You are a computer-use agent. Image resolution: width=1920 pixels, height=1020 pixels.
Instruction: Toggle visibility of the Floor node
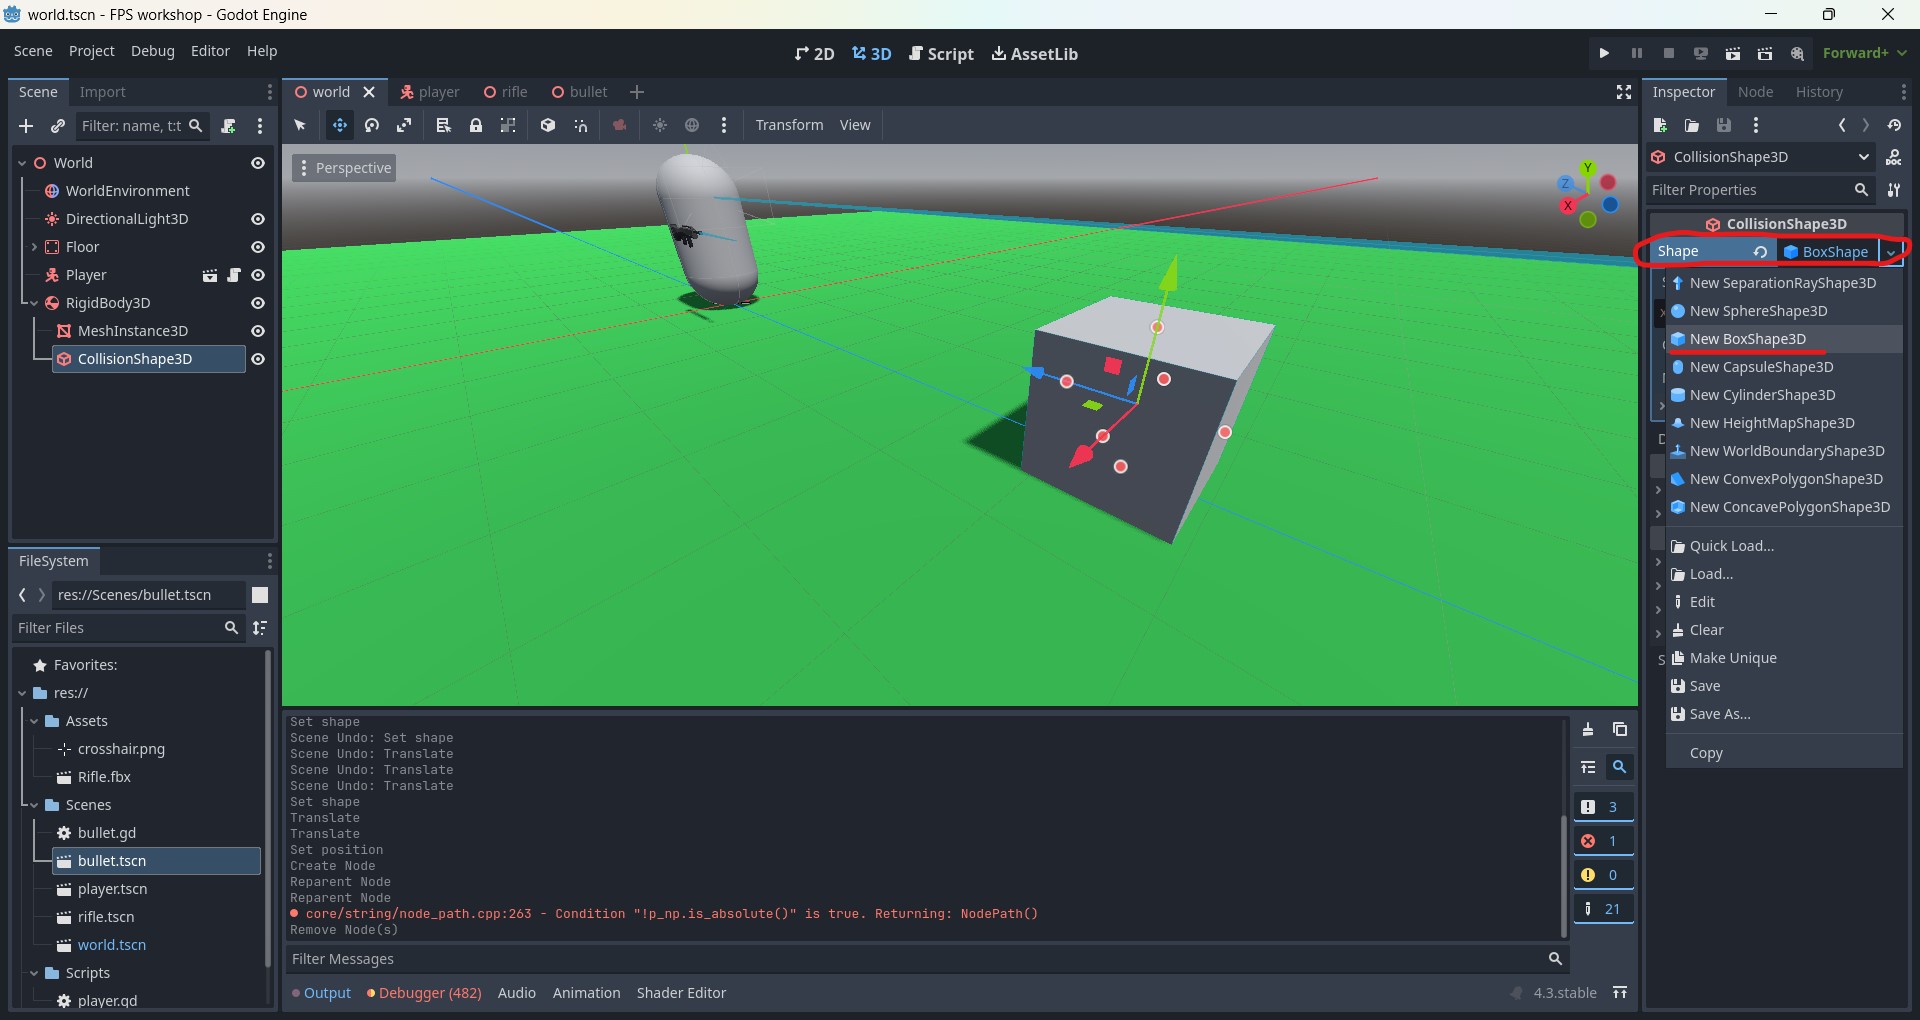(258, 247)
